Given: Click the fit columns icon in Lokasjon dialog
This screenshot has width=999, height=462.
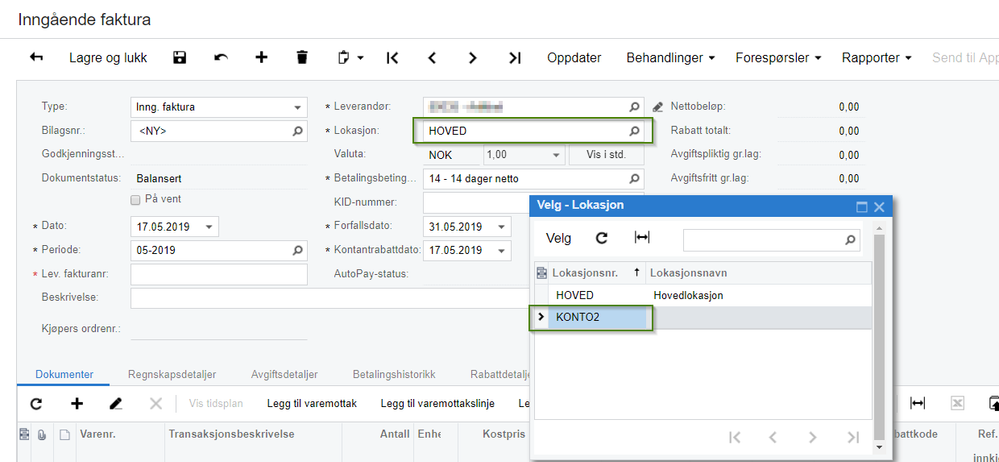Looking at the screenshot, I should tap(642, 238).
